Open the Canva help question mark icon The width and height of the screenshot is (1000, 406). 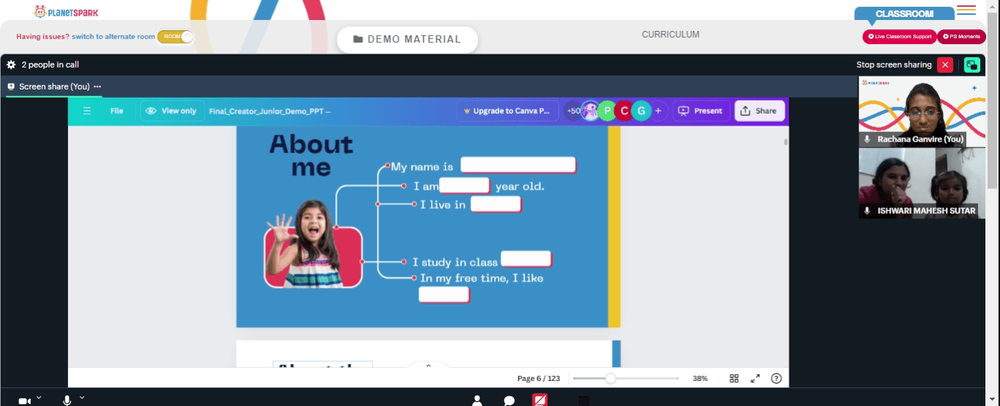pos(776,378)
